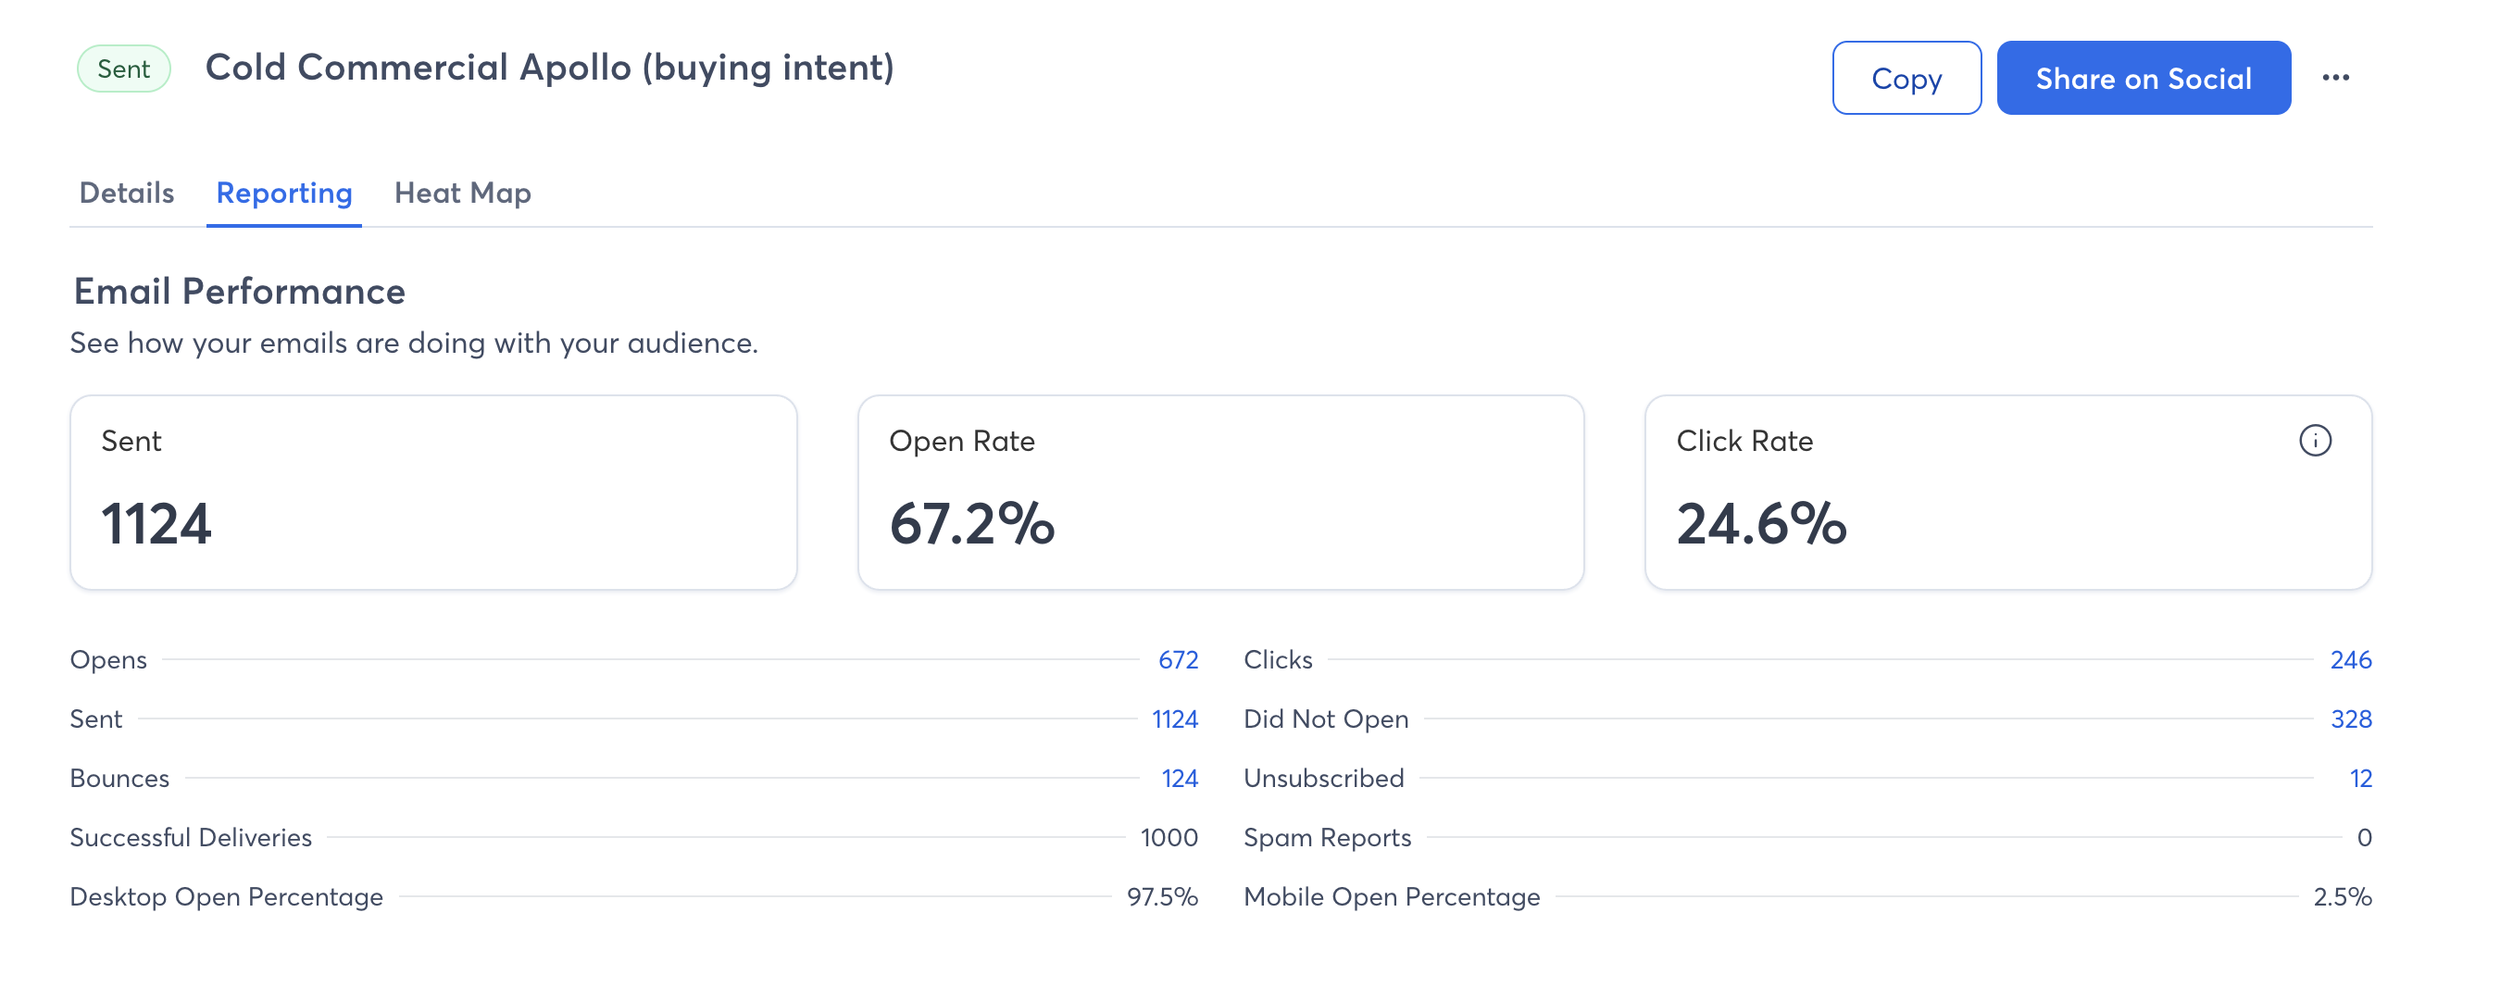This screenshot has width=2500, height=1000.
Task: Click the 1124 Sent count link
Action: (x=1174, y=719)
